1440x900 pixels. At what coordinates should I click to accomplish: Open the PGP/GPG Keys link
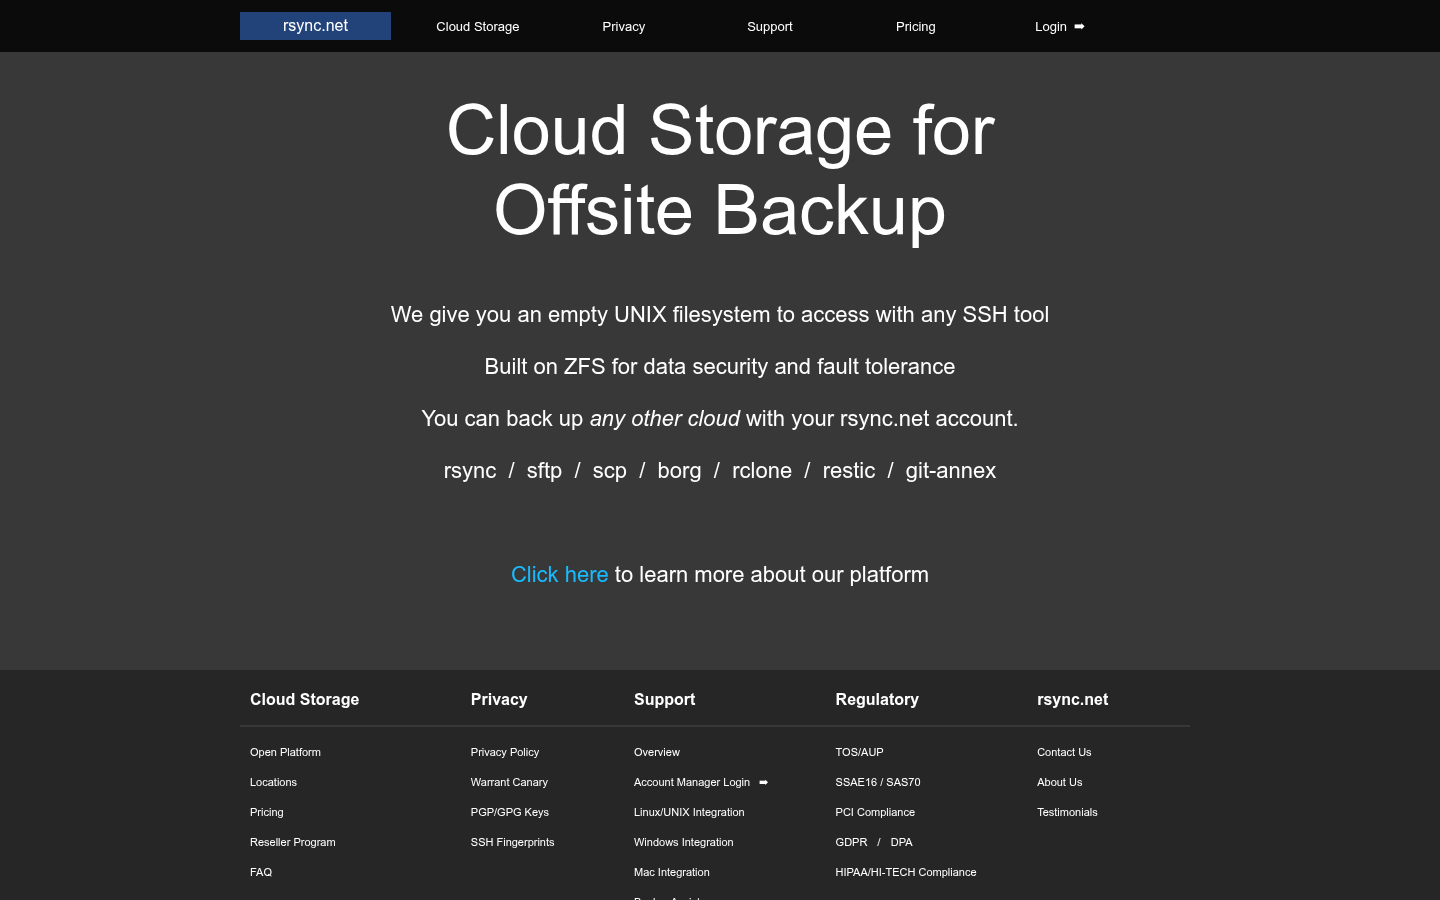(510, 812)
